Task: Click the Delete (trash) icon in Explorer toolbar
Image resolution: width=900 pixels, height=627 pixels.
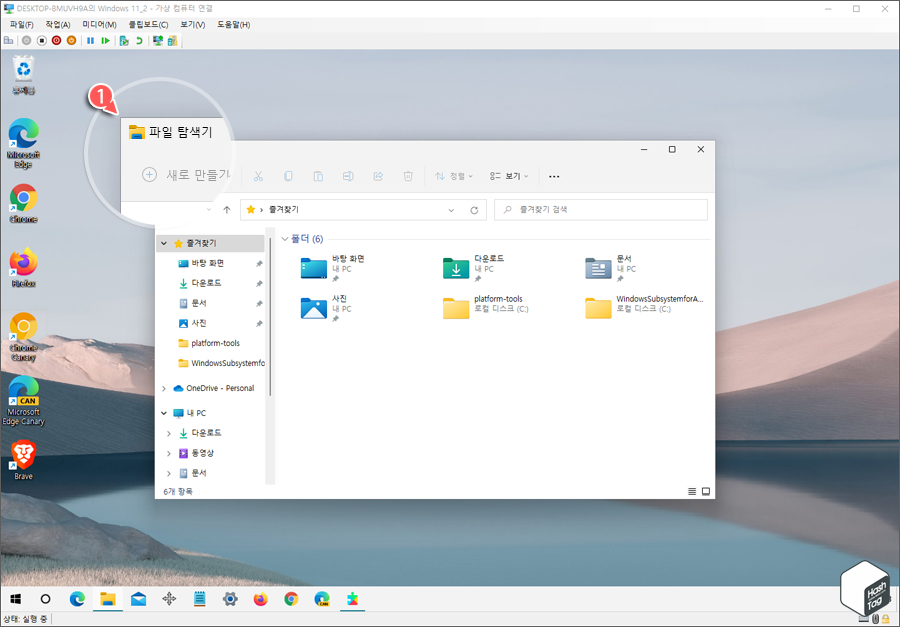Action: pyautogui.click(x=408, y=176)
